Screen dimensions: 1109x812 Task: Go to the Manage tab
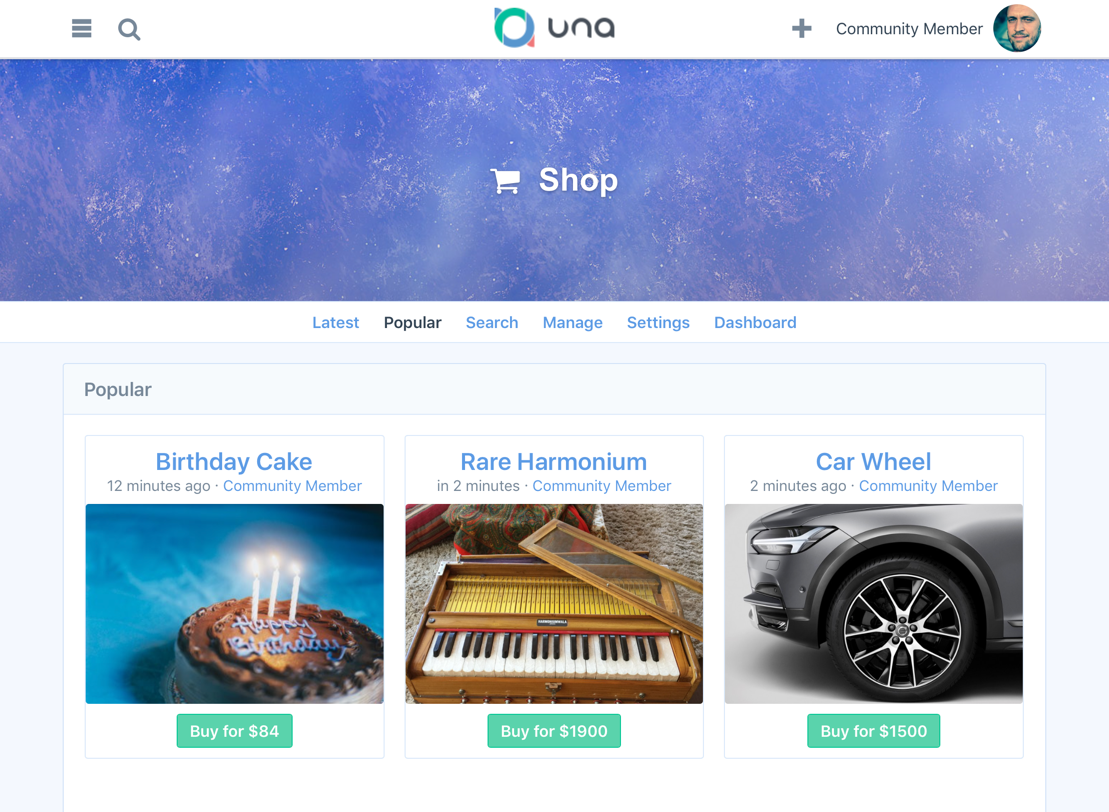(572, 323)
